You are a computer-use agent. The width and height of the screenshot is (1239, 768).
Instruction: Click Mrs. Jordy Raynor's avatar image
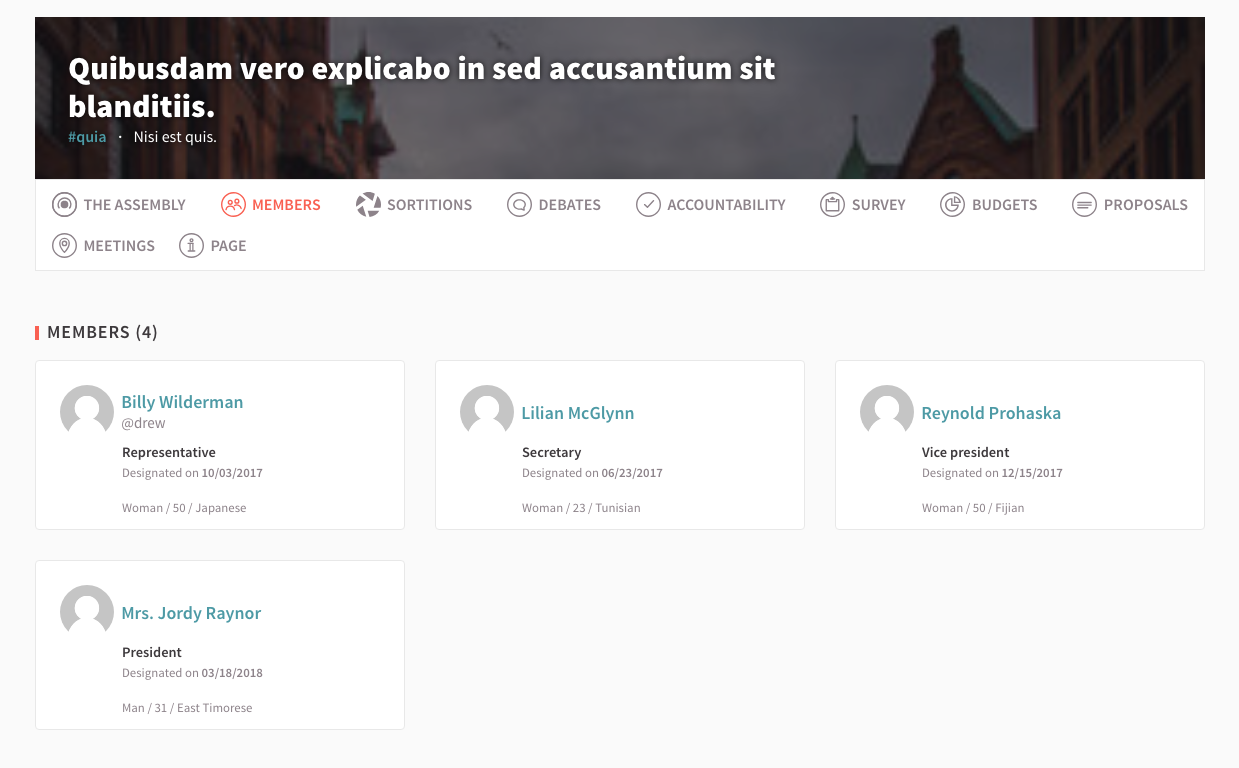87,611
